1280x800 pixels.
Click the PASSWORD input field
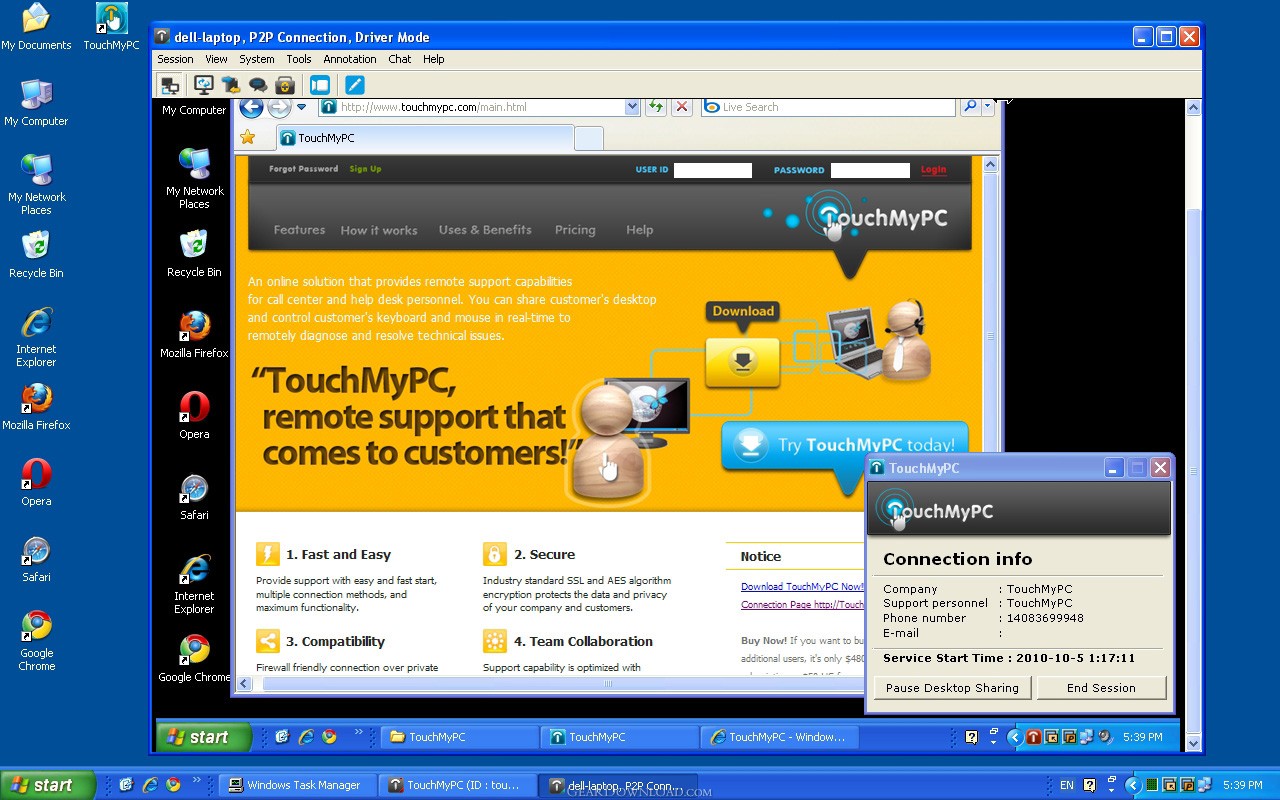click(x=870, y=170)
